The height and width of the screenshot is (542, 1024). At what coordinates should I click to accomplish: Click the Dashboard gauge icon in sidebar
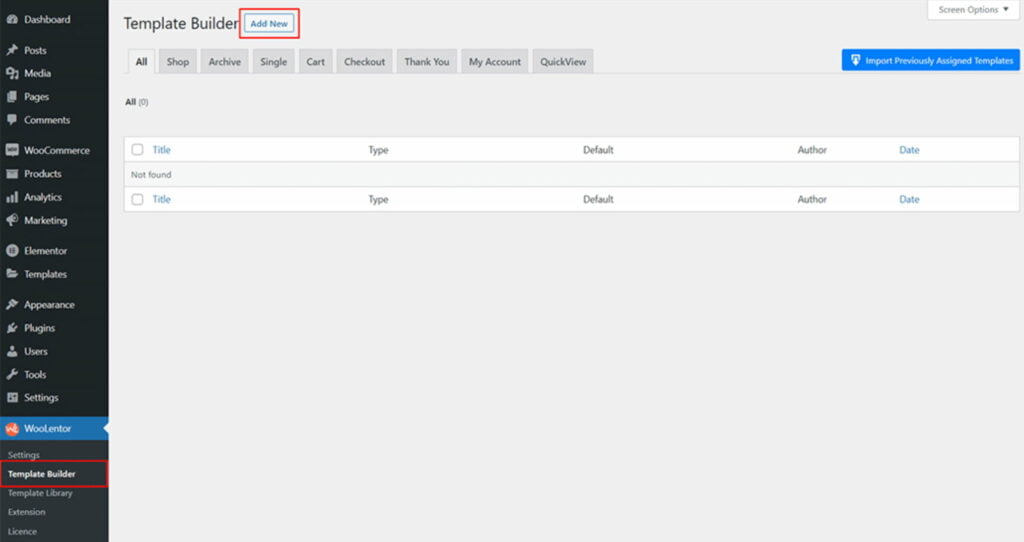pyautogui.click(x=12, y=20)
